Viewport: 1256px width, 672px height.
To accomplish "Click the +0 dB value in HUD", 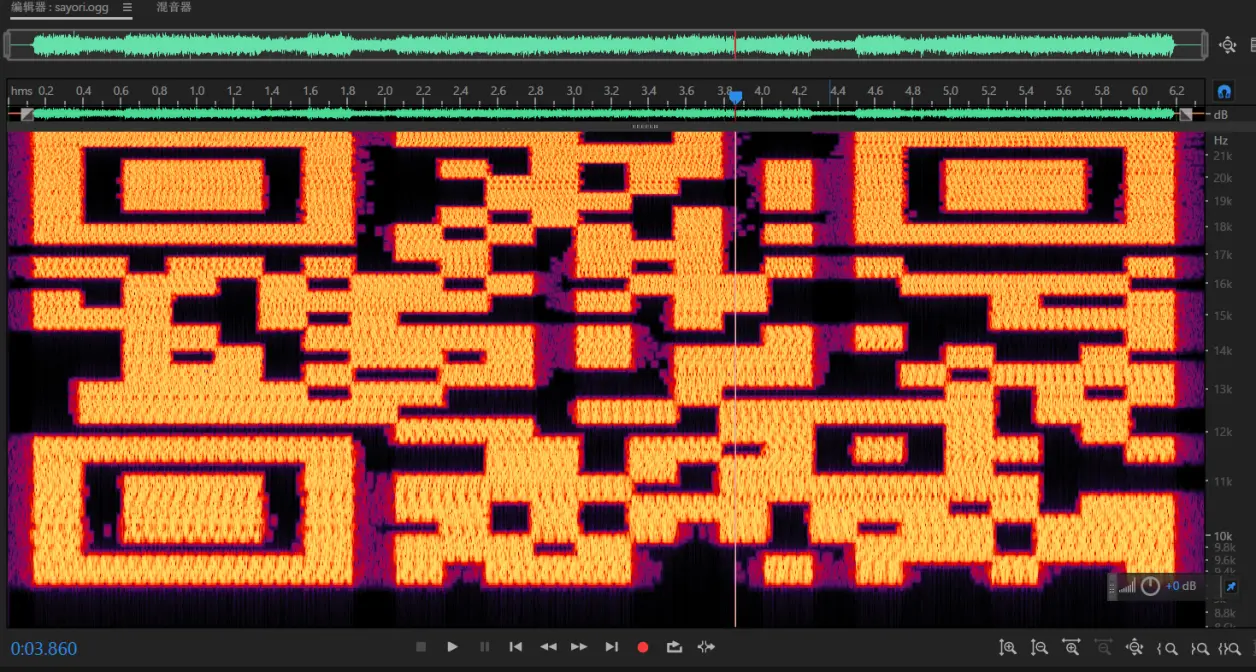I will (1180, 586).
